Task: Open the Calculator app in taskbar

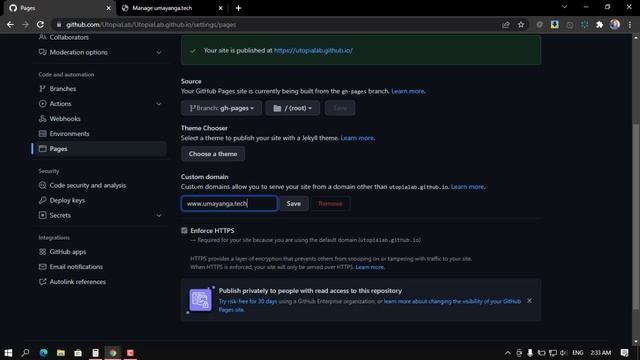Action: coord(95,353)
